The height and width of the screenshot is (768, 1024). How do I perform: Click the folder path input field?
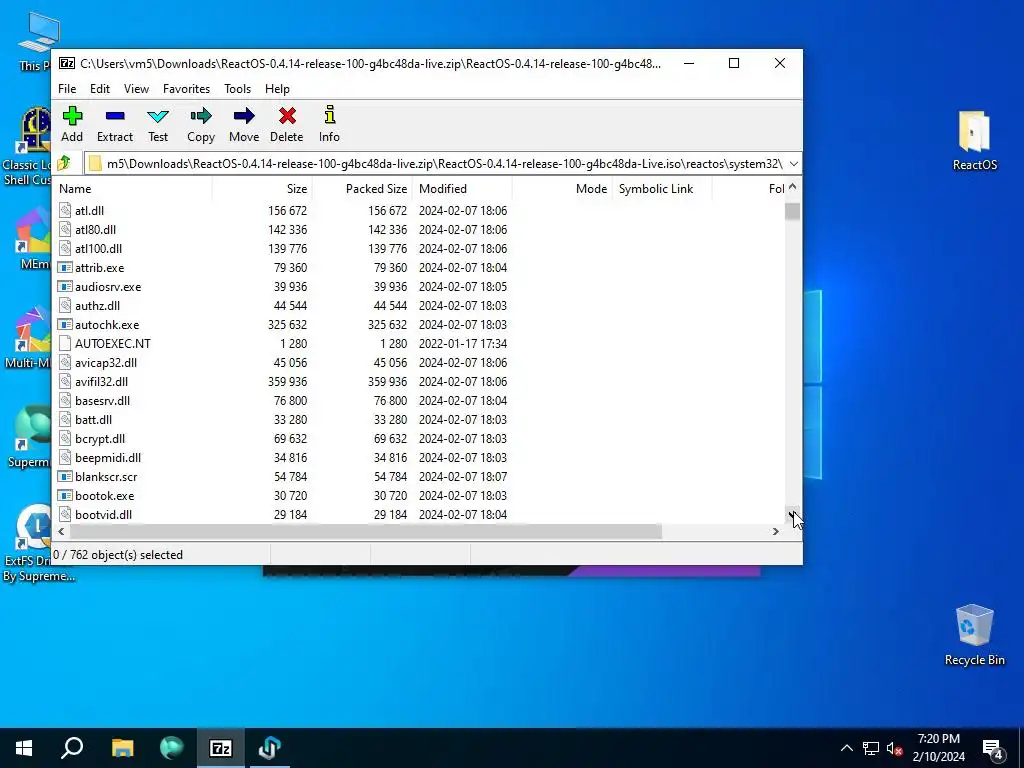tap(434, 163)
